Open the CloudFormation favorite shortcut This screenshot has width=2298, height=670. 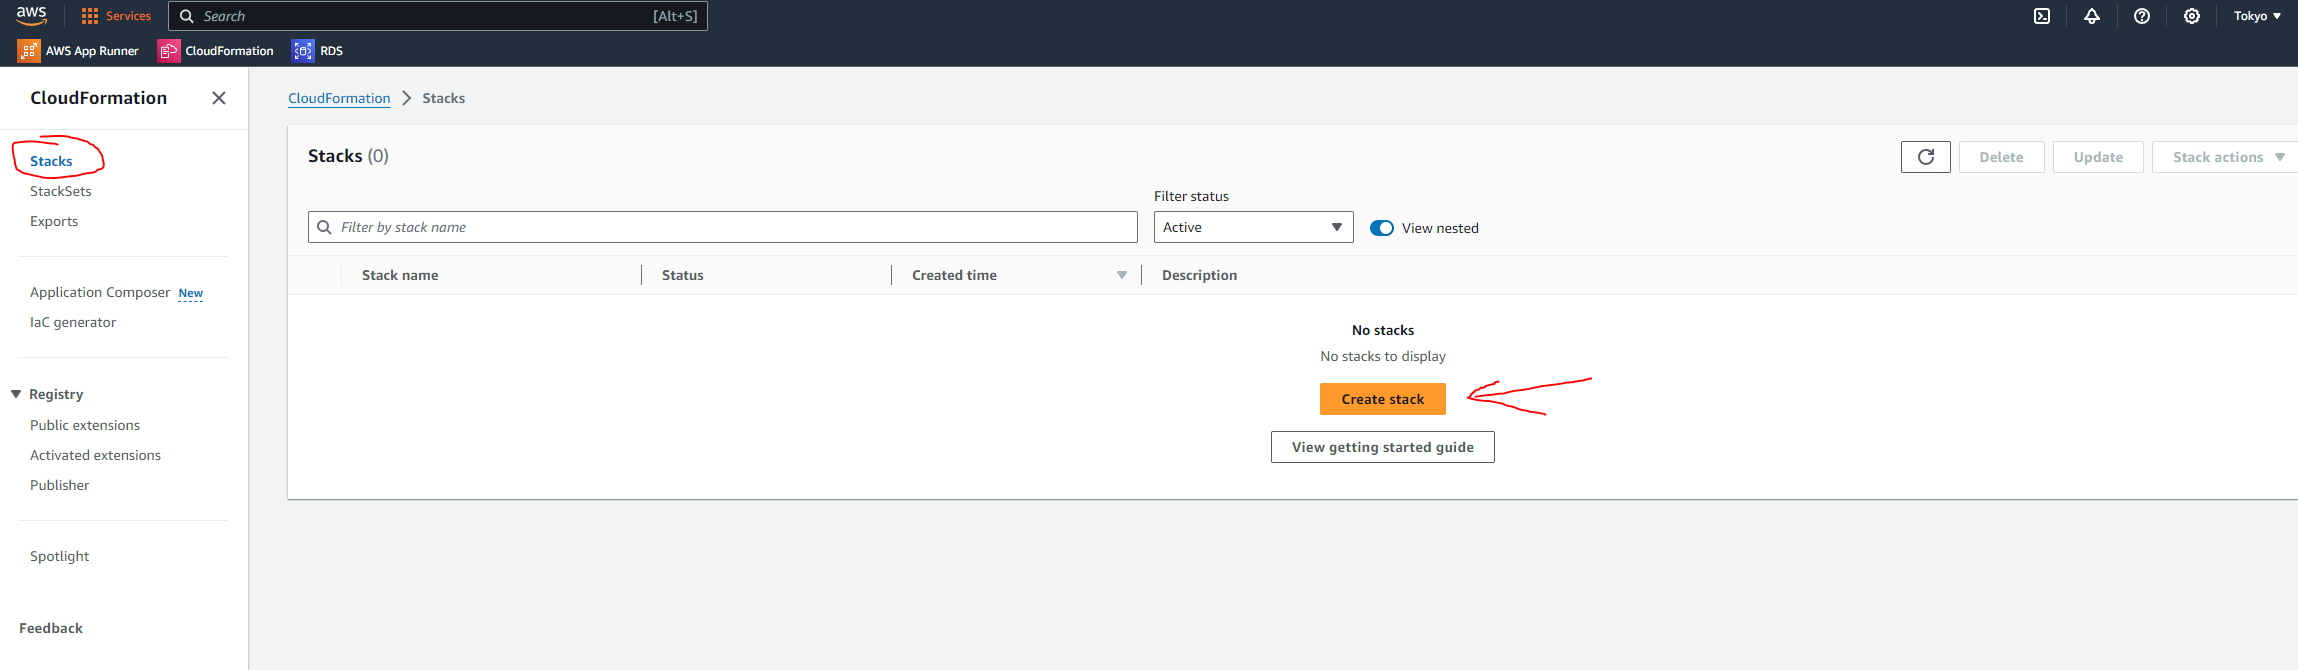[216, 51]
